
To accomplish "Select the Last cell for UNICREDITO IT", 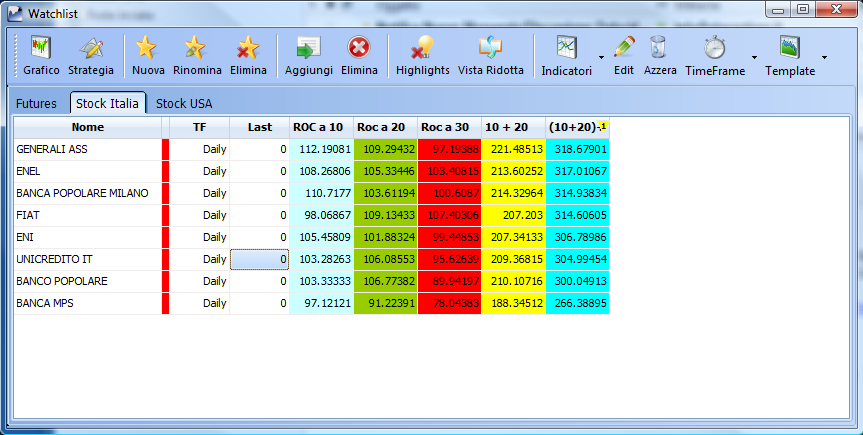I will tap(259, 259).
